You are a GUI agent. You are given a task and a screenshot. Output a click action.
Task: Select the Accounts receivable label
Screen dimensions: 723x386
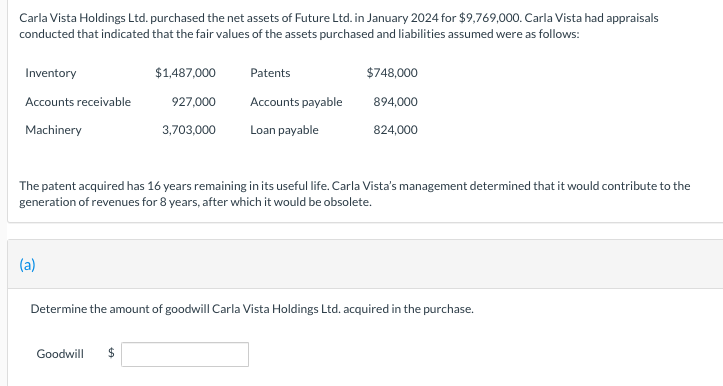tap(78, 101)
